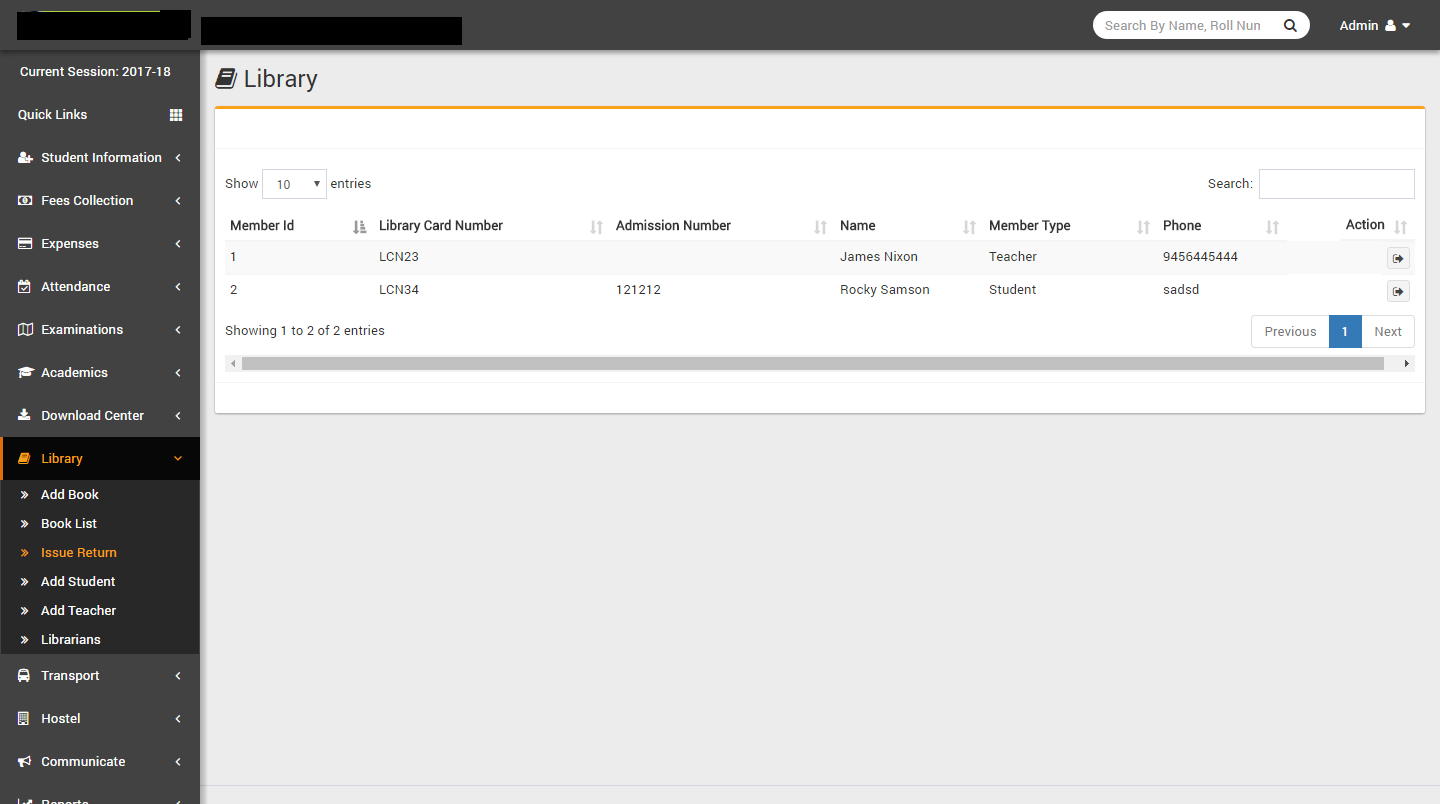Expand the Student Information sidebar menu

click(x=100, y=158)
